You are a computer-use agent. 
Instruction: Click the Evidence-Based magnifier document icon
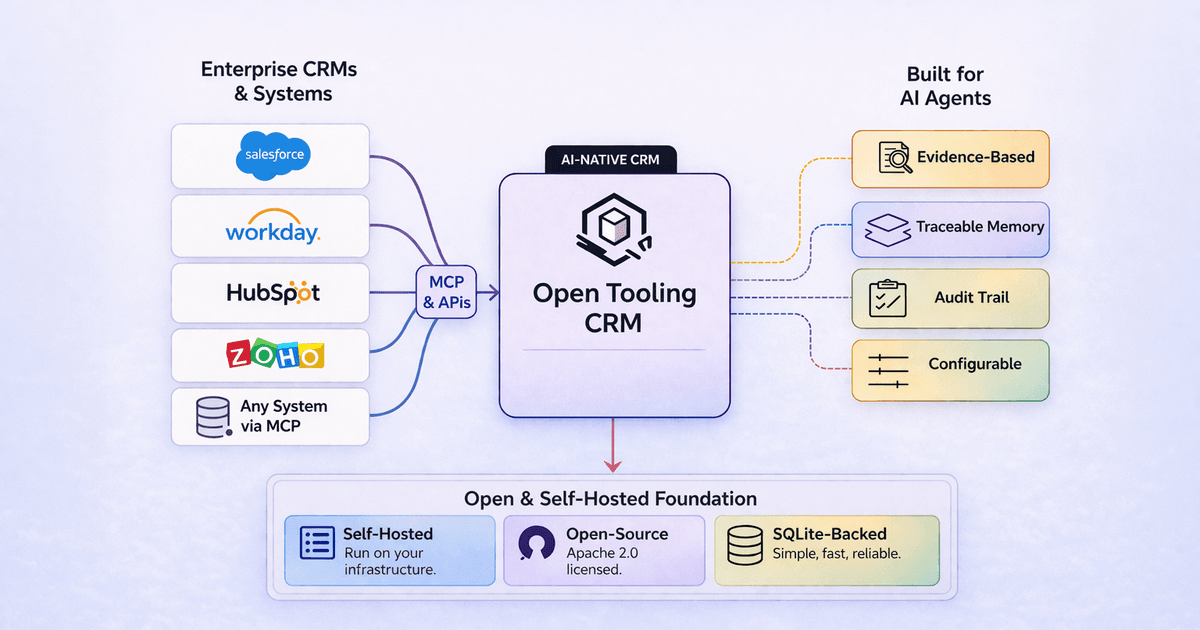tap(895, 158)
